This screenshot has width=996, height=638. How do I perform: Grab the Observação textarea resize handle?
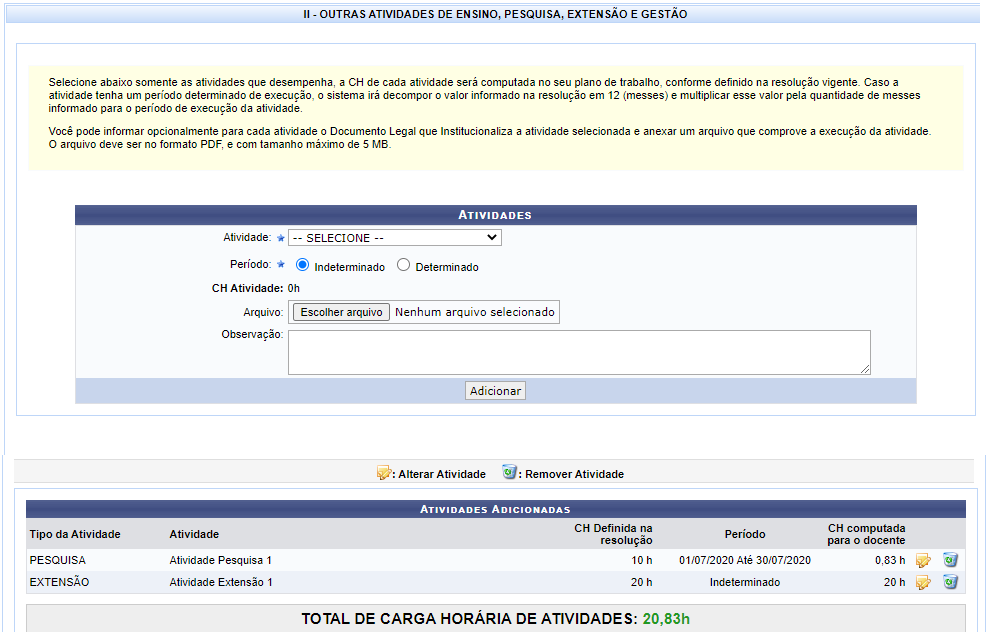(x=865, y=370)
